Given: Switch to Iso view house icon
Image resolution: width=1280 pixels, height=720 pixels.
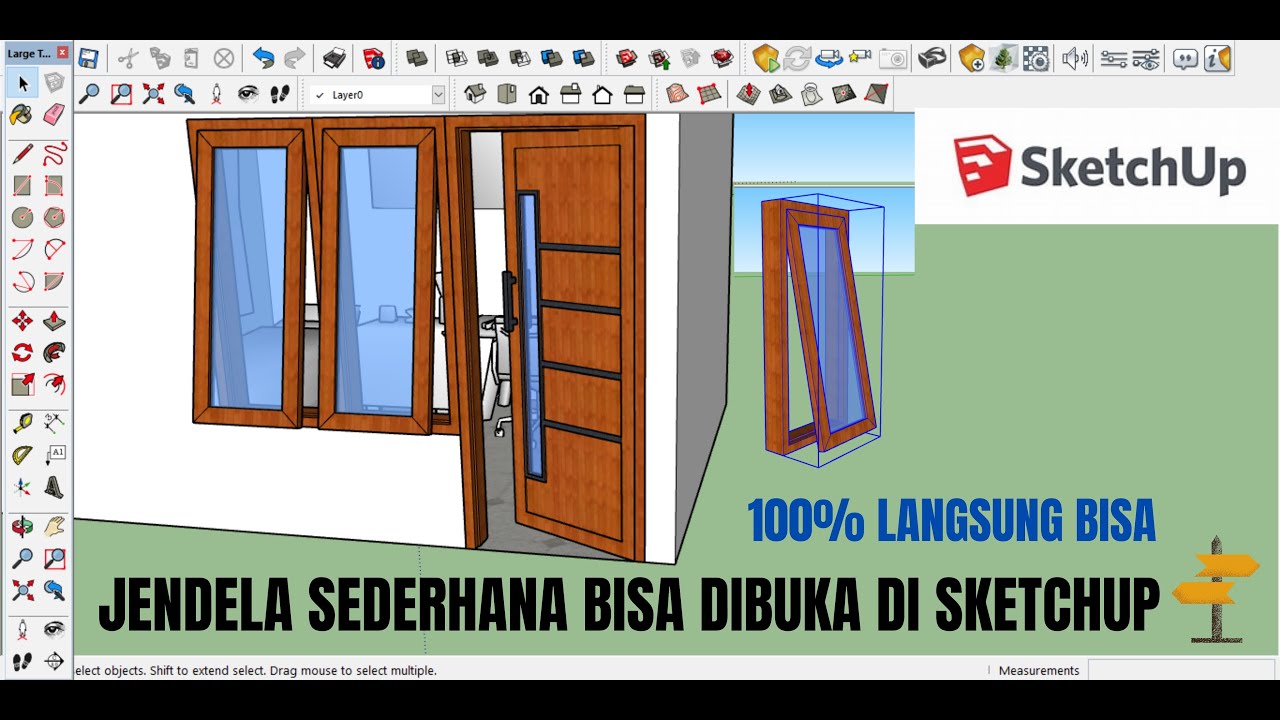Looking at the screenshot, I should (x=475, y=94).
